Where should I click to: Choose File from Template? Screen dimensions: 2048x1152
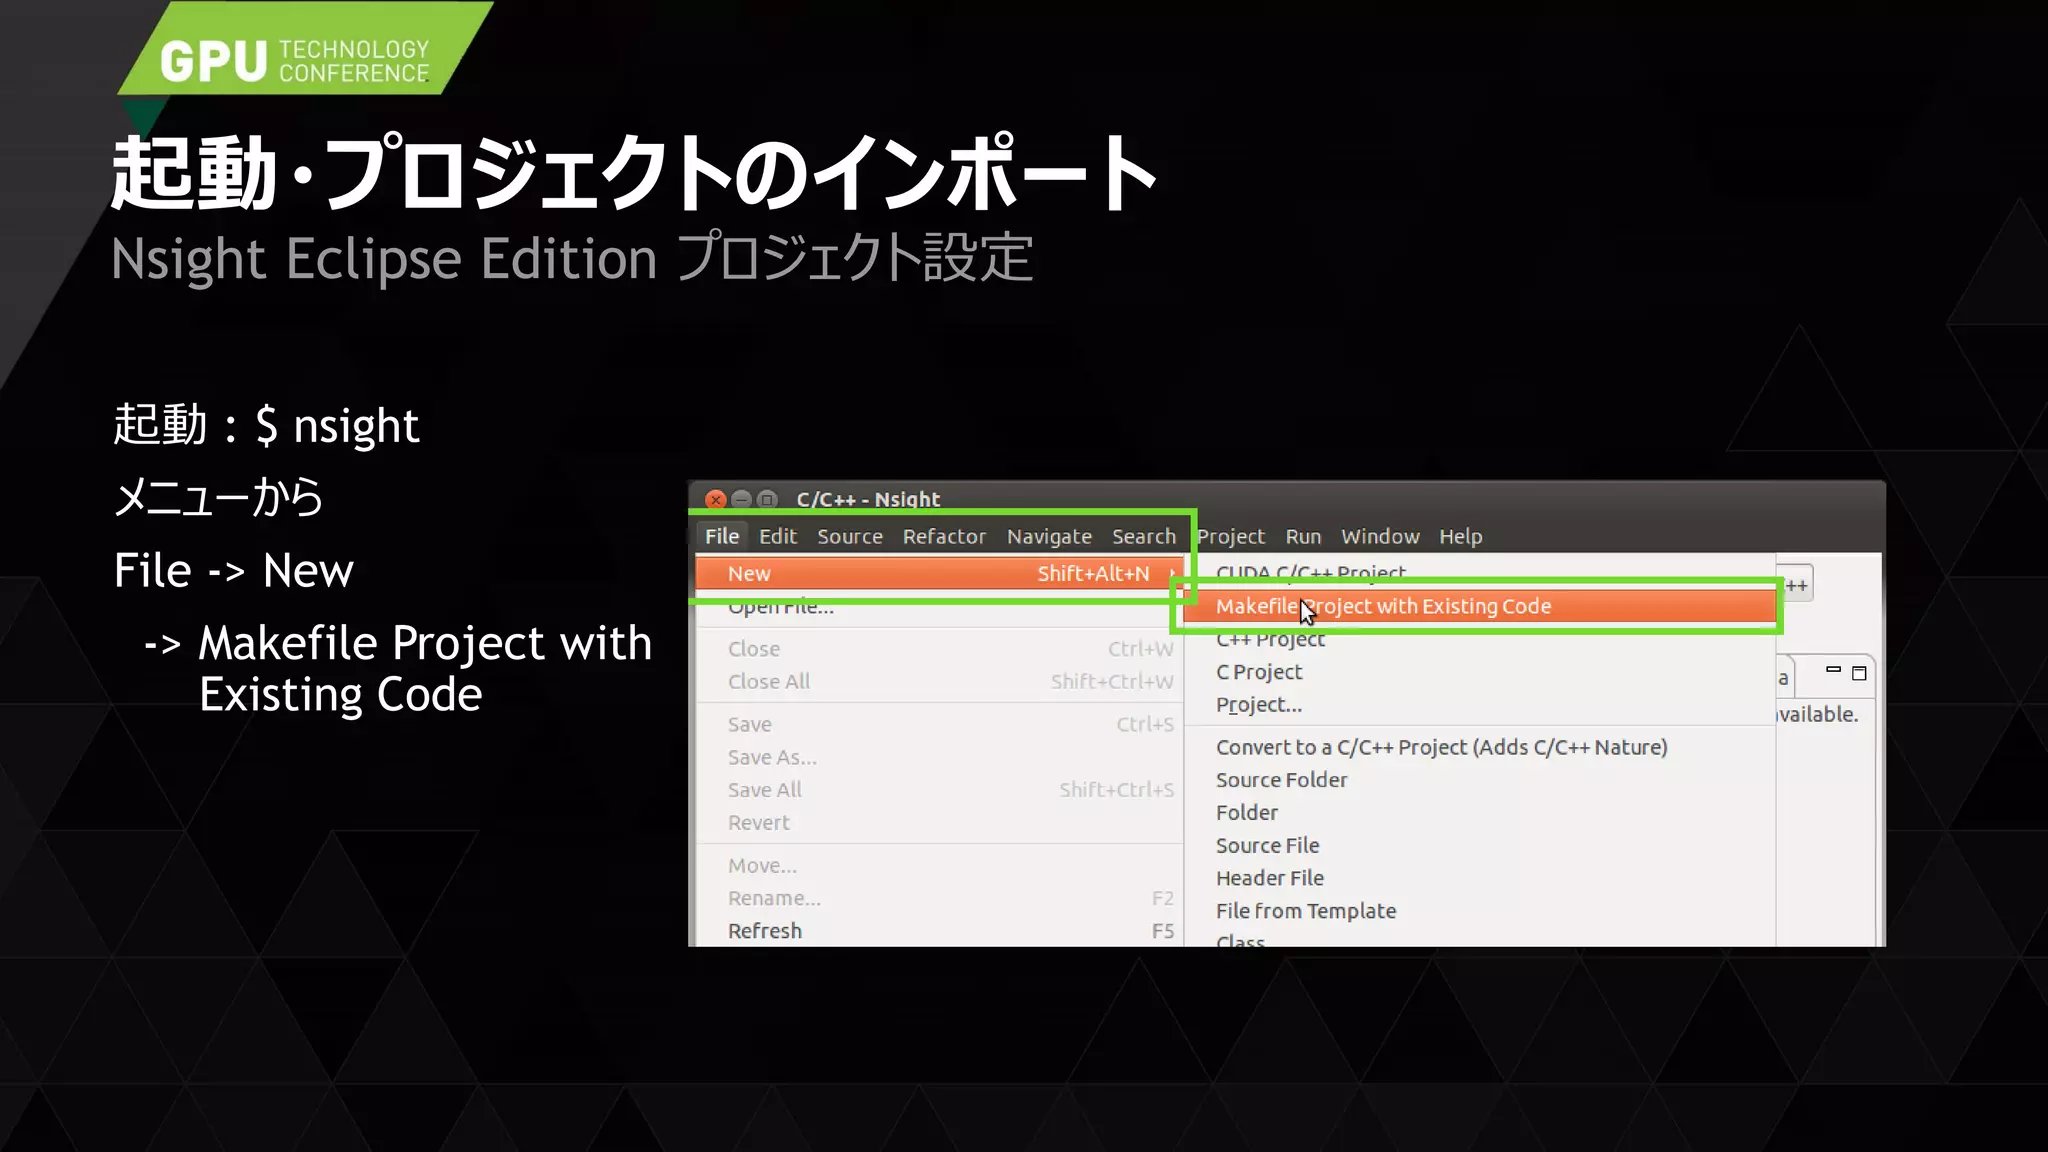1305,911
